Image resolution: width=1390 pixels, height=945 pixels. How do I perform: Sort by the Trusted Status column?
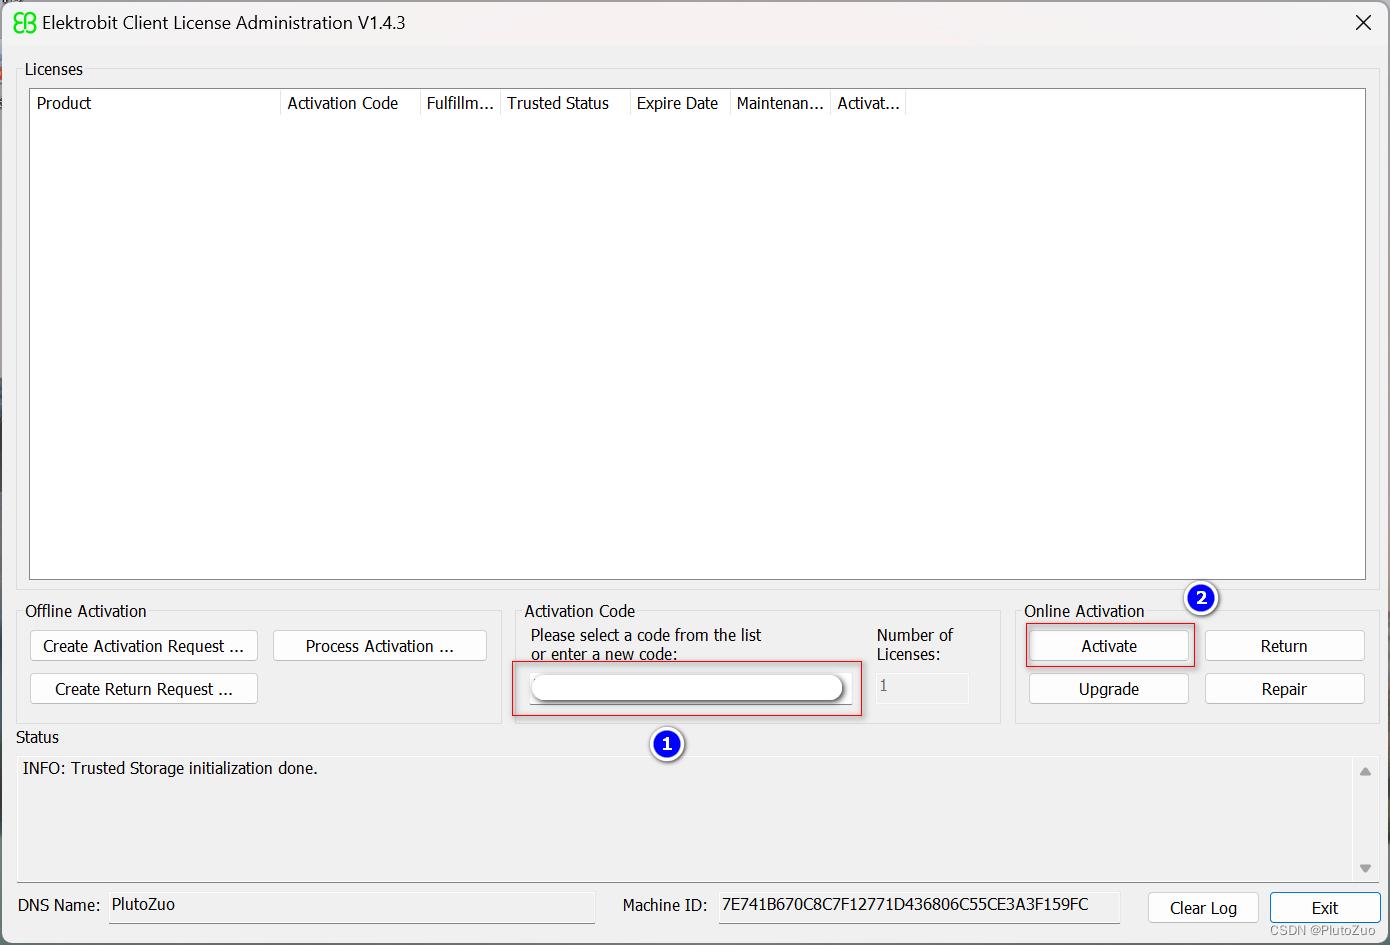coord(565,103)
